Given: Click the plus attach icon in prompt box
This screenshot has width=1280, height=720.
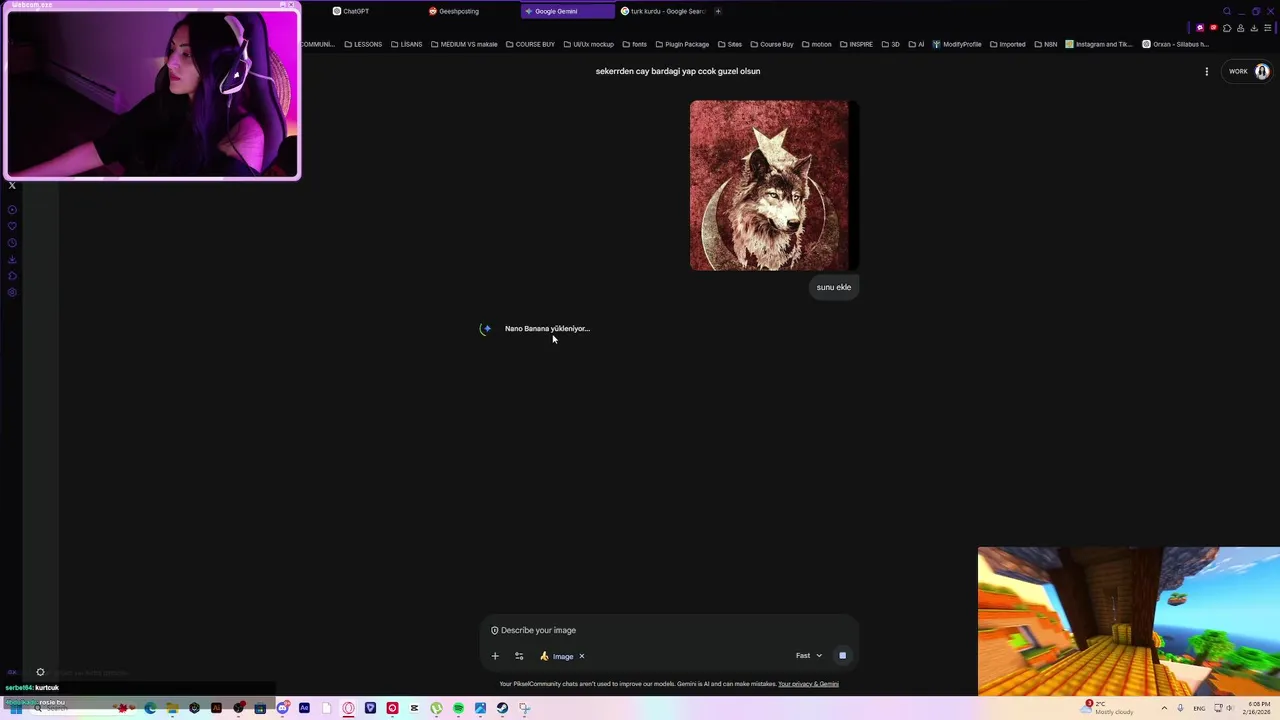Looking at the screenshot, I should (x=495, y=656).
